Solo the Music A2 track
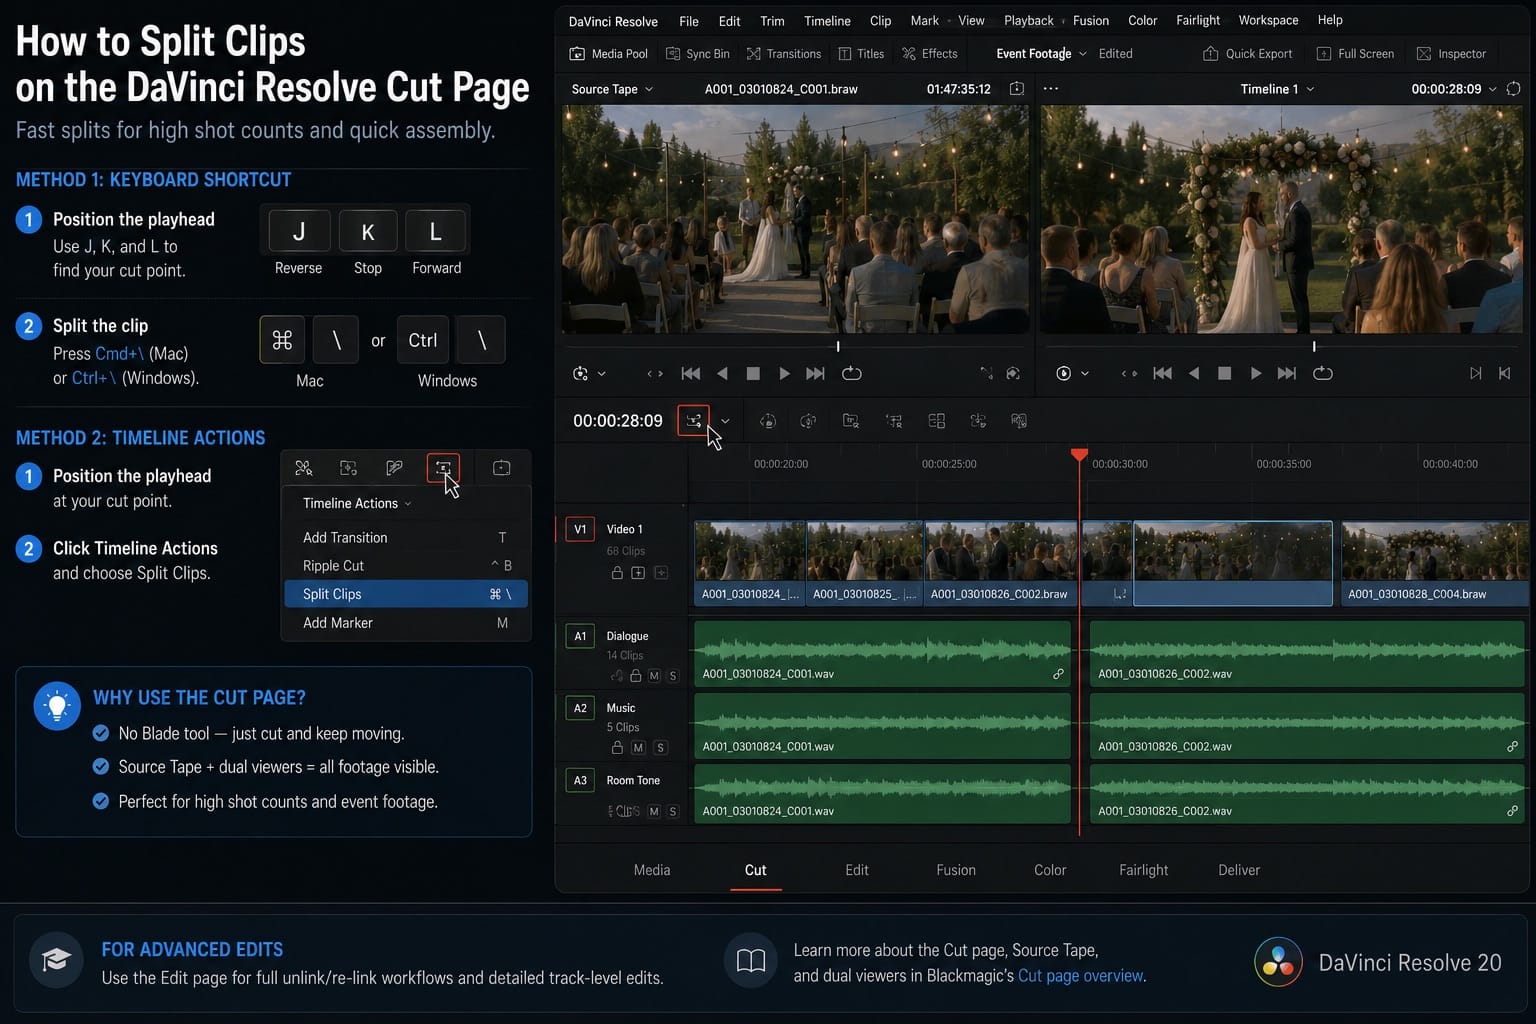This screenshot has width=1536, height=1024. (x=660, y=748)
